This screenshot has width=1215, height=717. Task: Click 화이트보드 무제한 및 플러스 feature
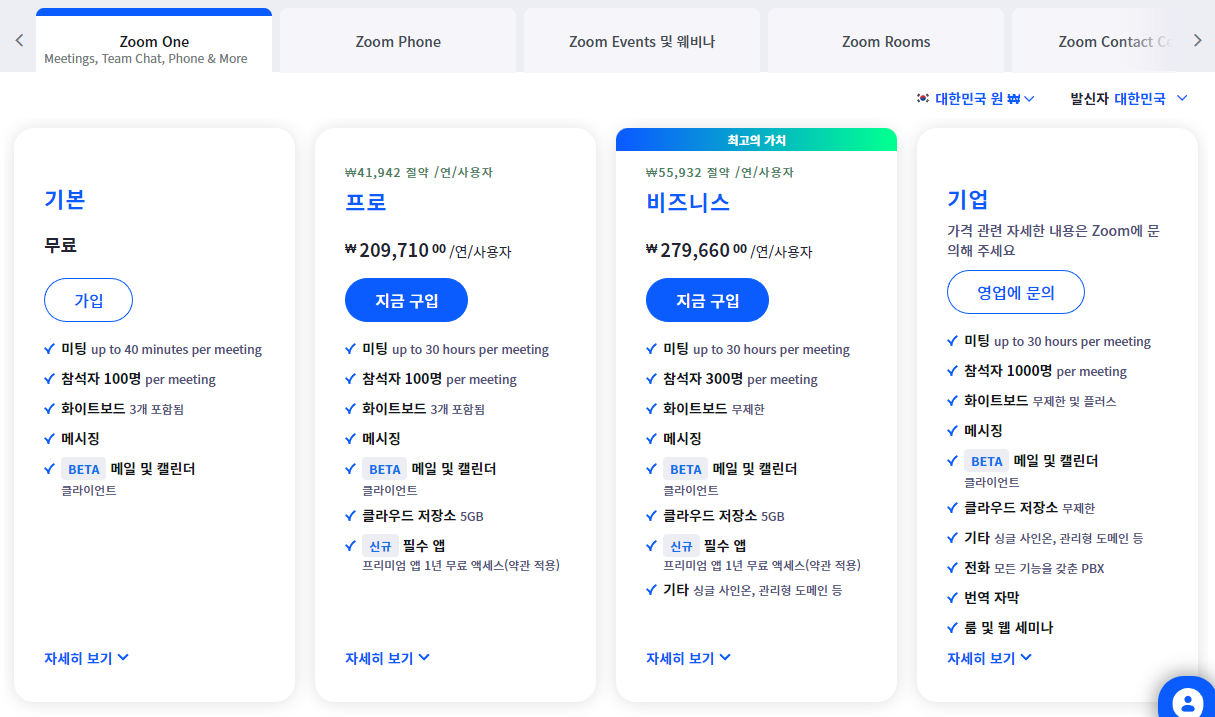[1040, 401]
